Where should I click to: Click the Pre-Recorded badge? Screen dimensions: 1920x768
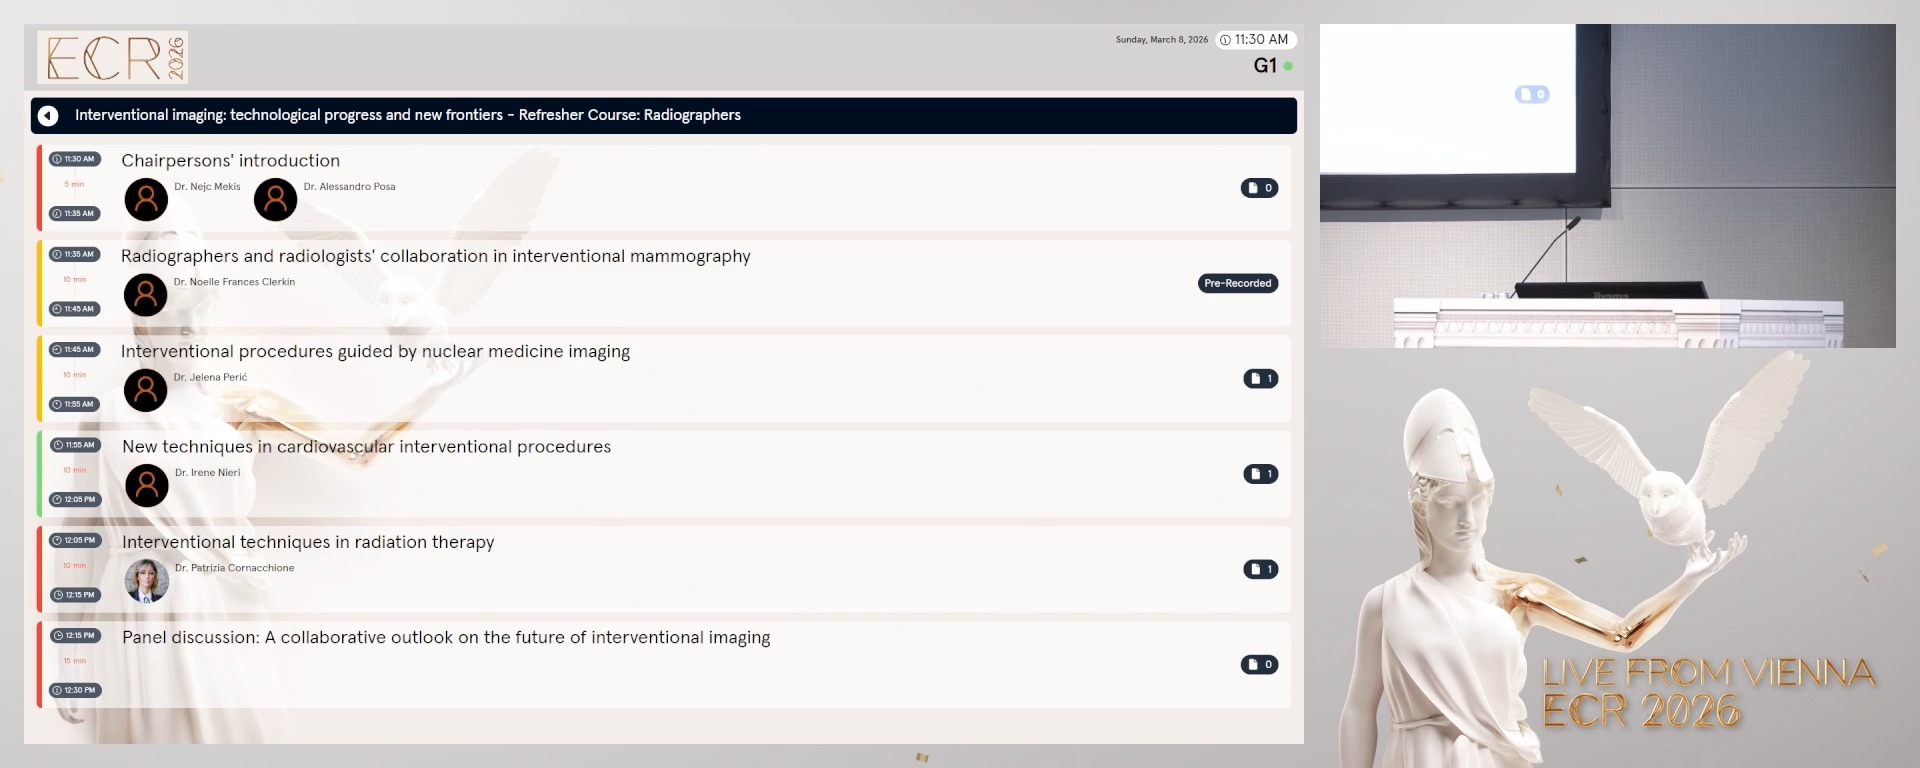1237,284
